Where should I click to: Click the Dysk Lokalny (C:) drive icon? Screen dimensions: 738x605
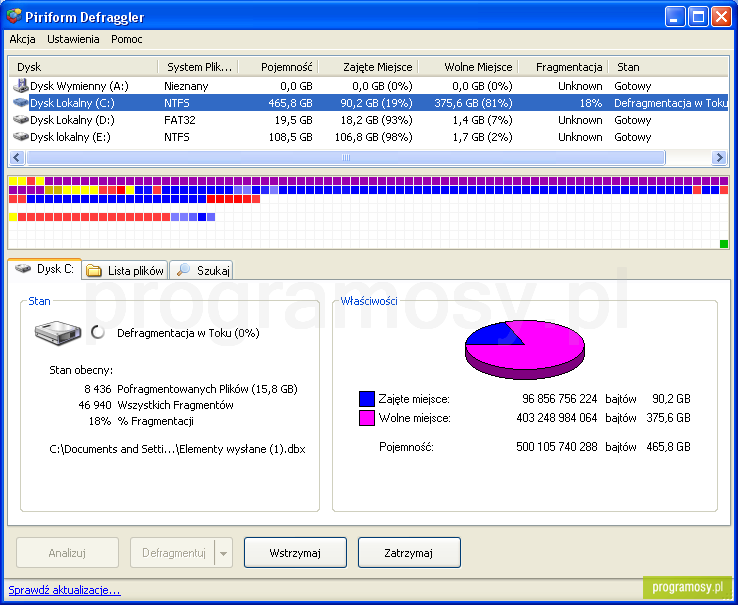(21, 103)
